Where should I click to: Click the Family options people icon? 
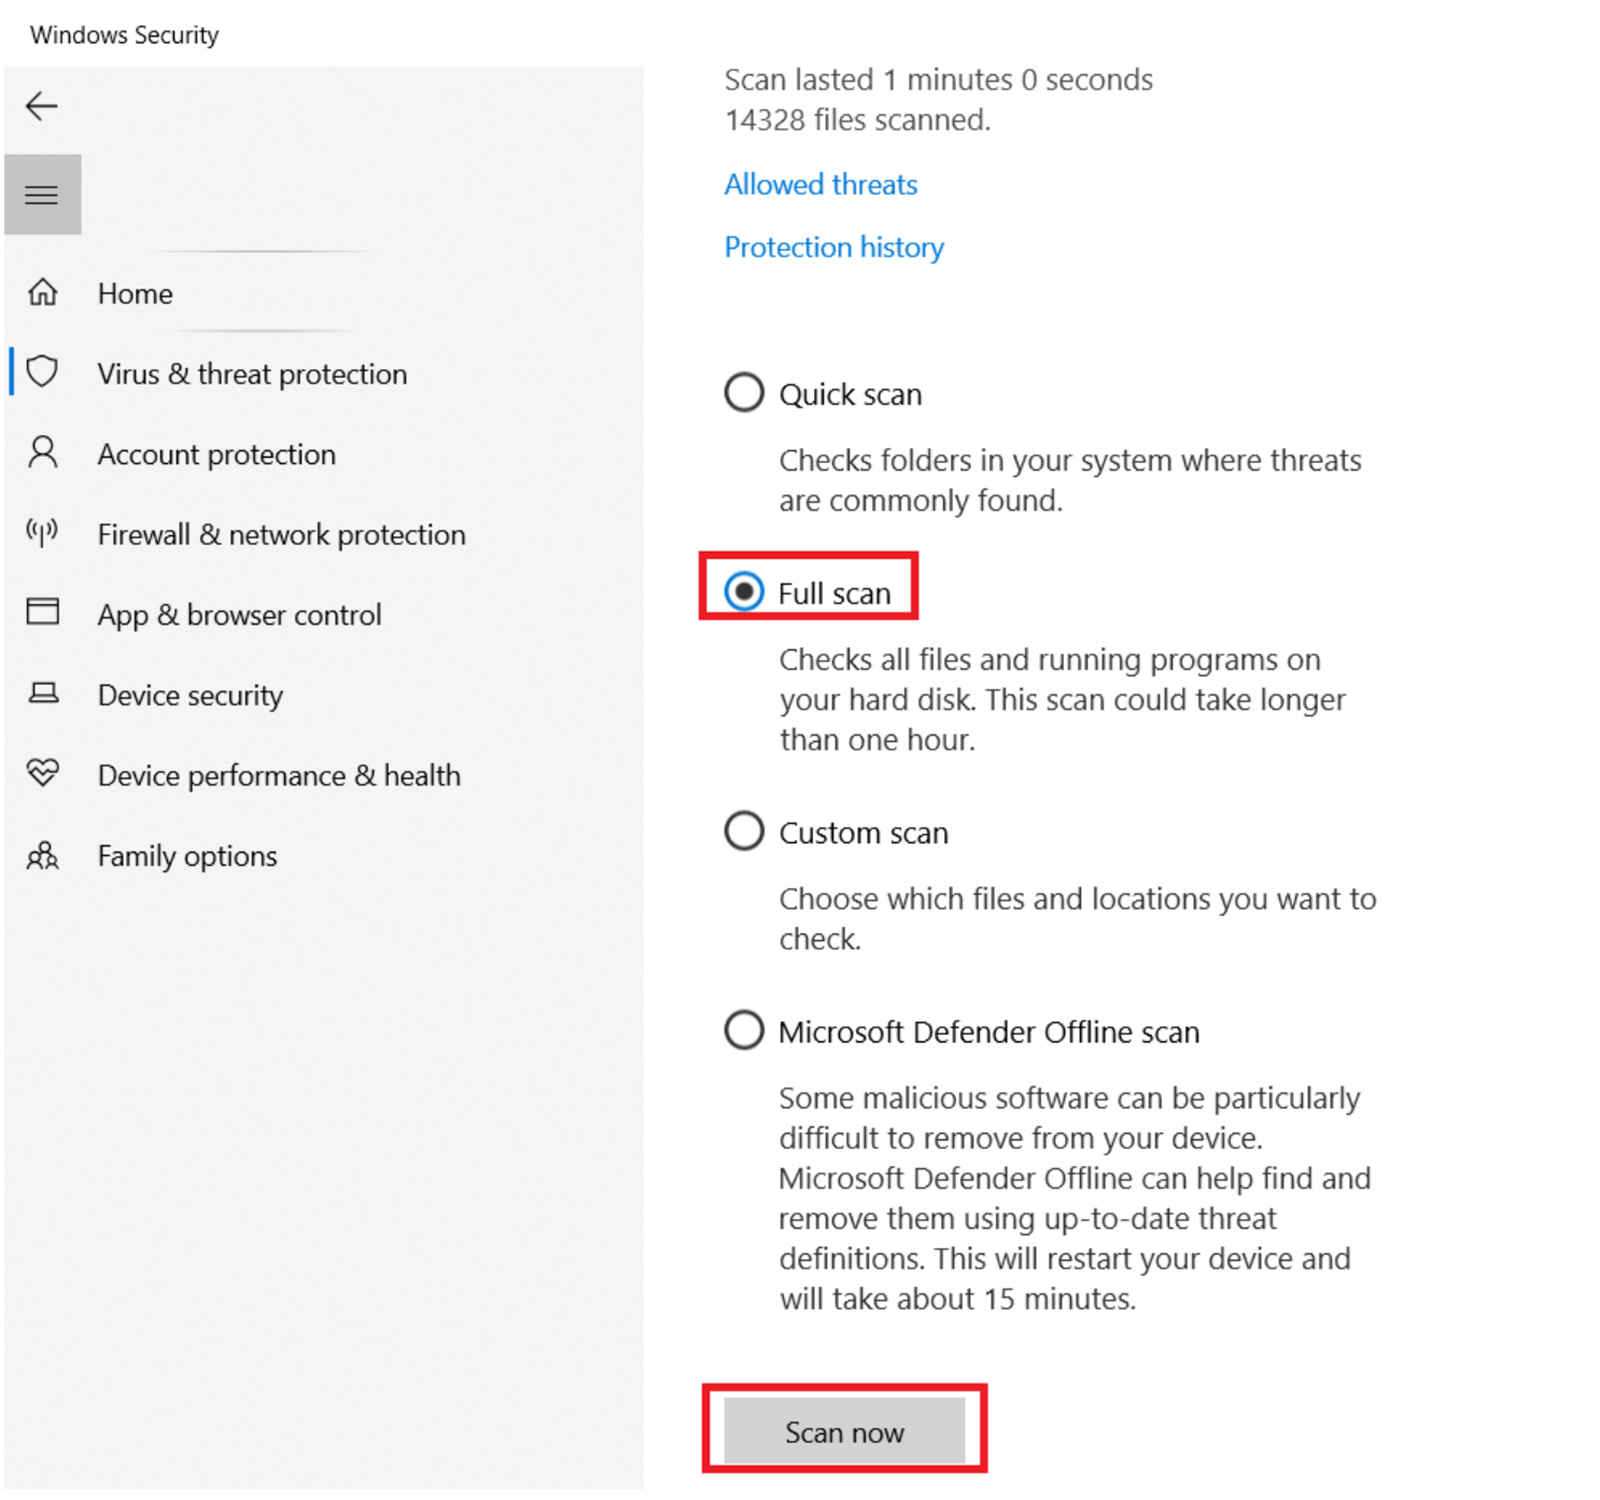(x=42, y=854)
